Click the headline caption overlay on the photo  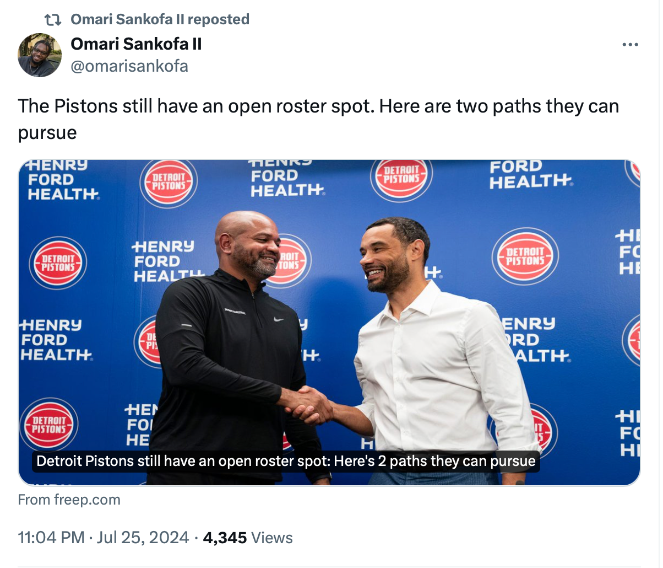pyautogui.click(x=286, y=462)
